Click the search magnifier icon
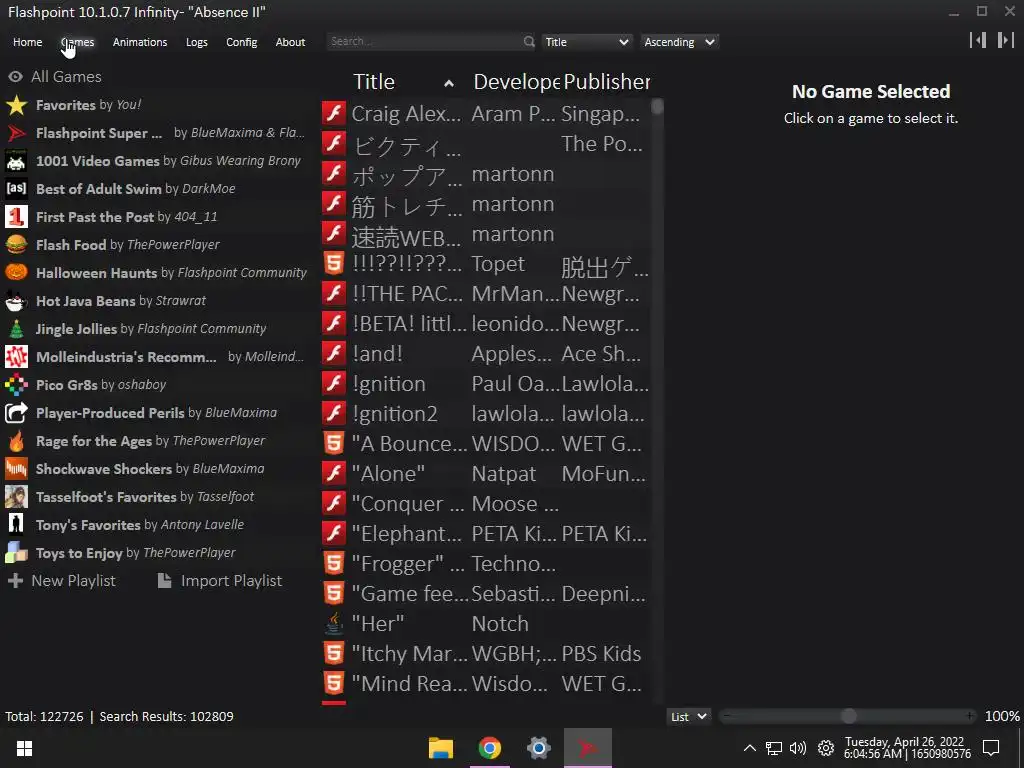Screen dimensions: 1024x768 [529, 42]
